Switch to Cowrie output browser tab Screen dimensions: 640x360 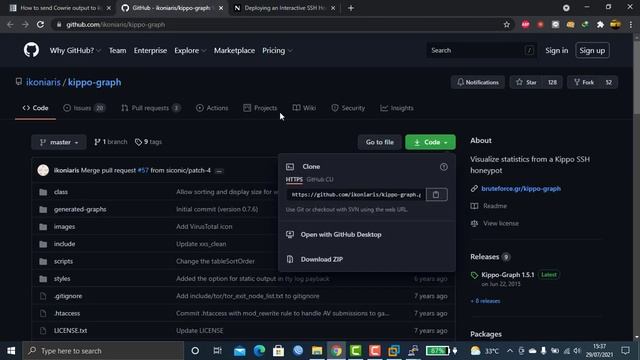pos(60,8)
